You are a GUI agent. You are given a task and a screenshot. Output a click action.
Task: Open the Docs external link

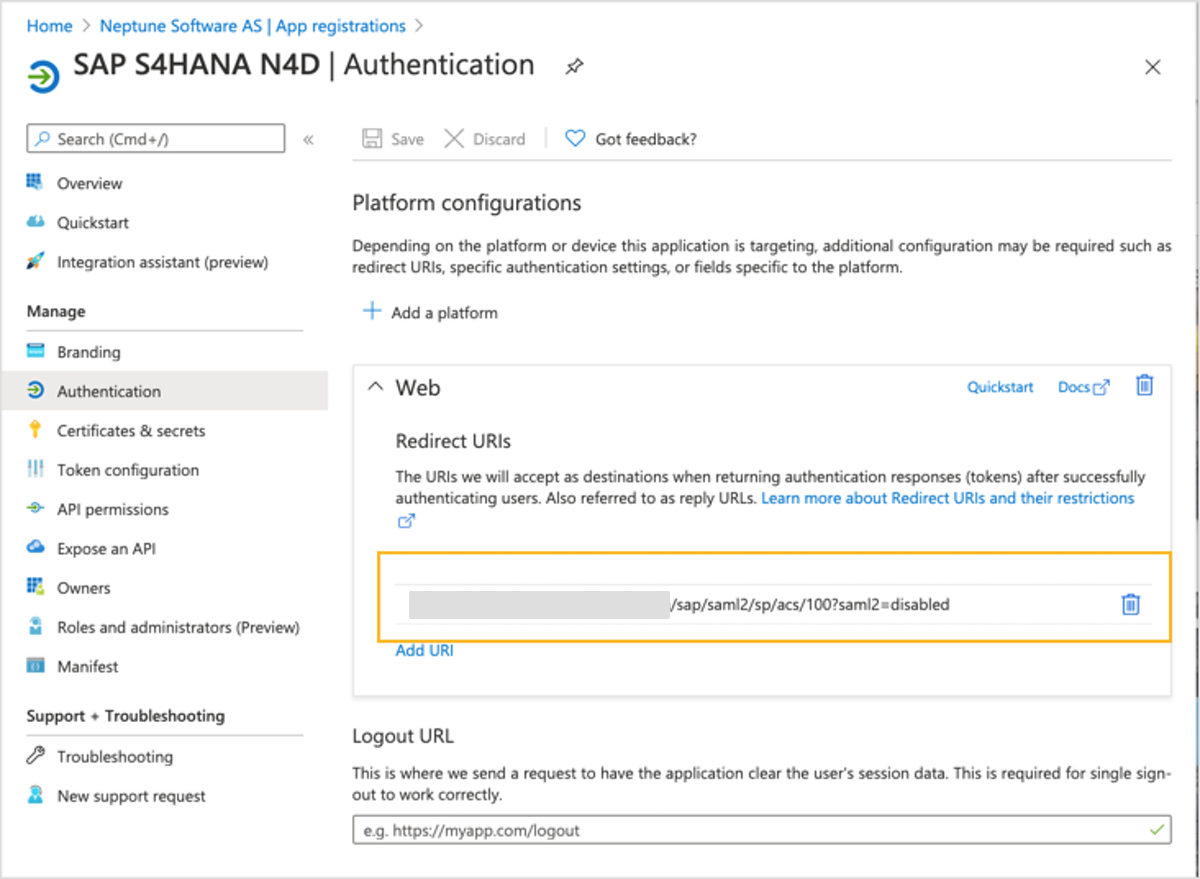pos(1083,387)
